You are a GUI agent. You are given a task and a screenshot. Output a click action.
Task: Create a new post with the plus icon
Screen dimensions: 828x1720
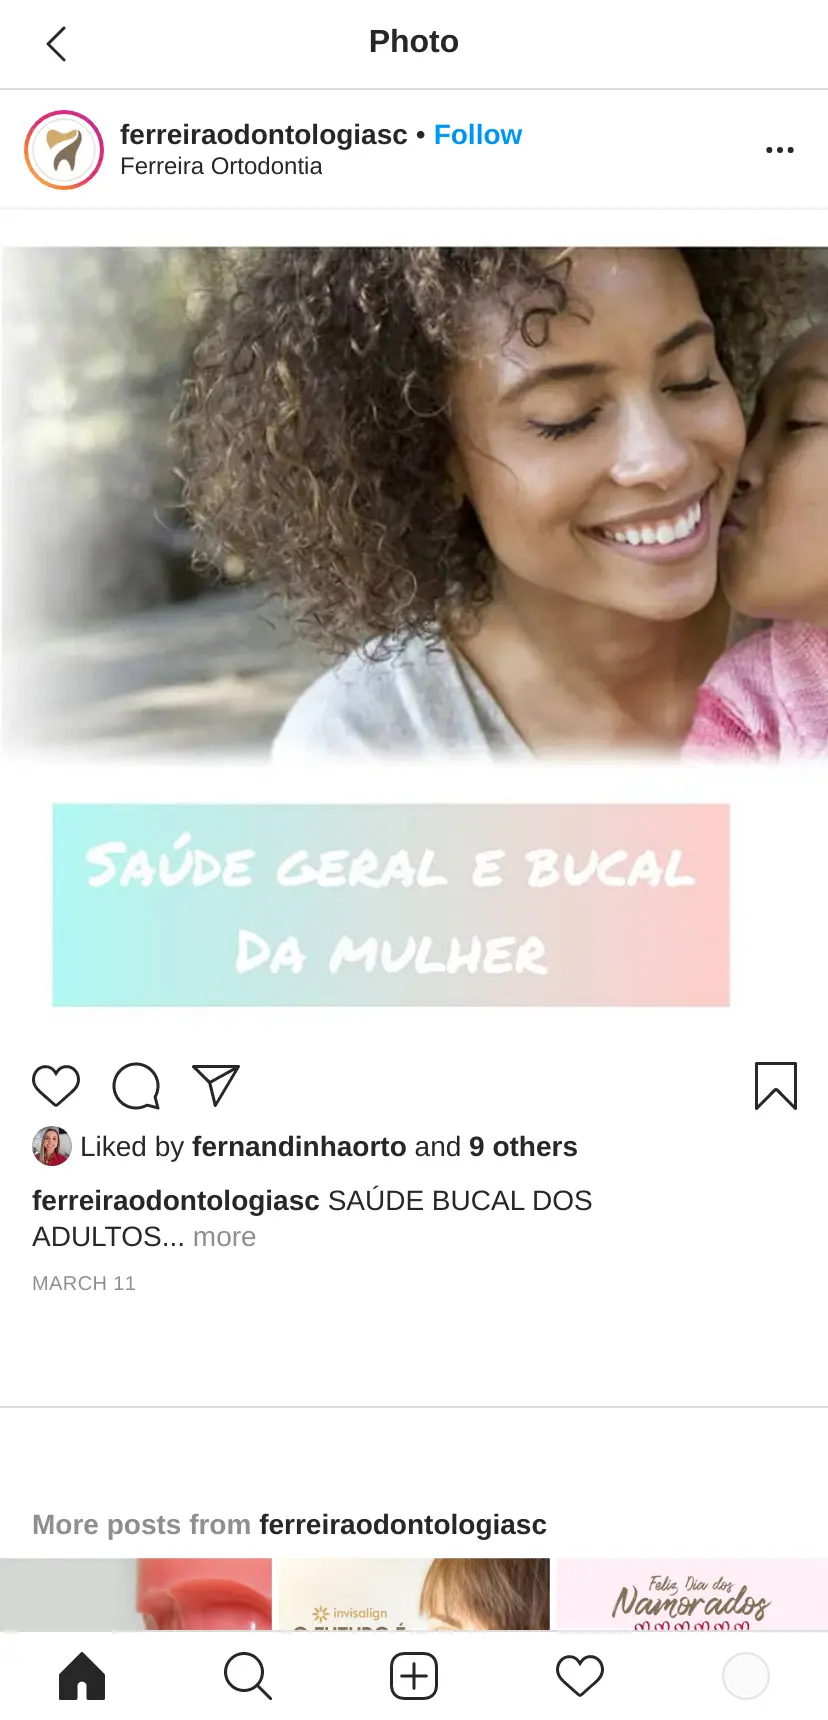click(x=414, y=1676)
